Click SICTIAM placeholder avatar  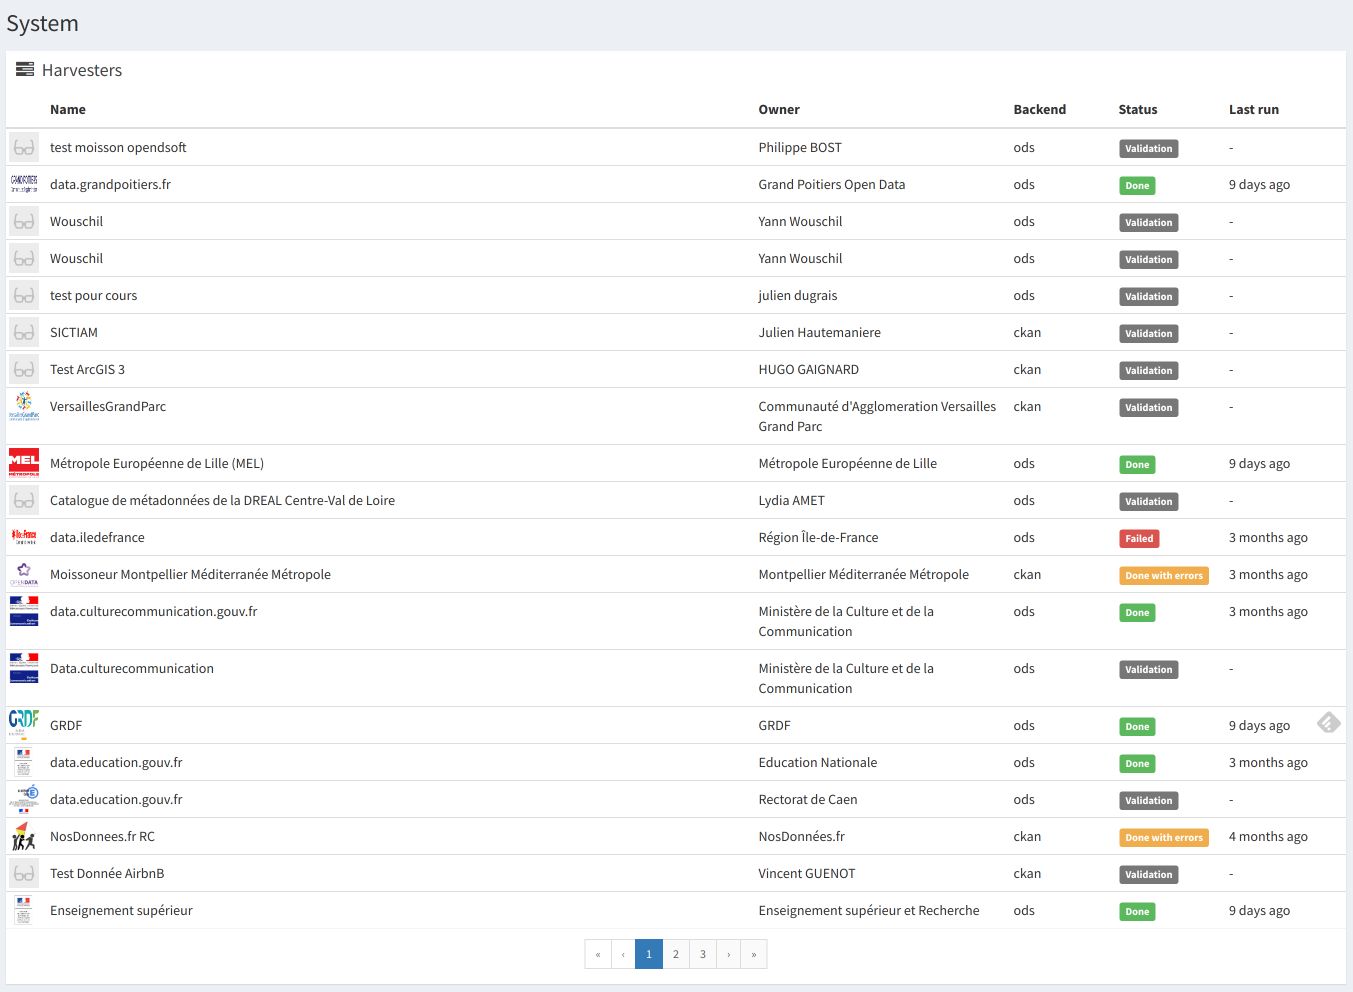pyautogui.click(x=24, y=332)
